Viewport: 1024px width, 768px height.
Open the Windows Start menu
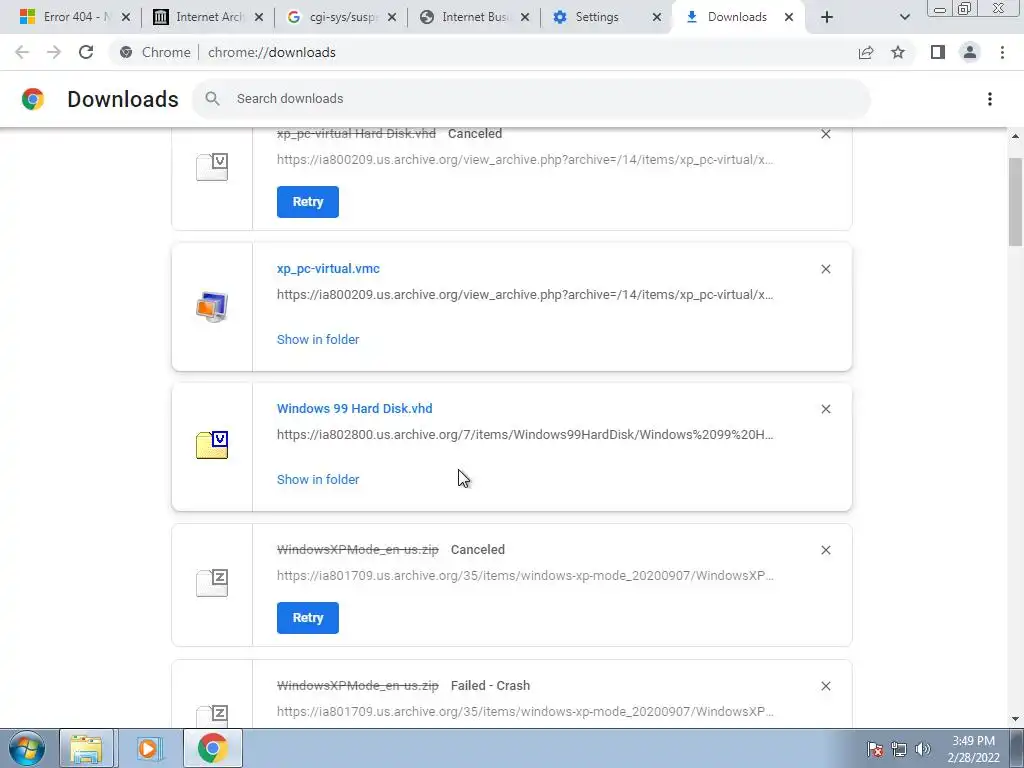26,748
